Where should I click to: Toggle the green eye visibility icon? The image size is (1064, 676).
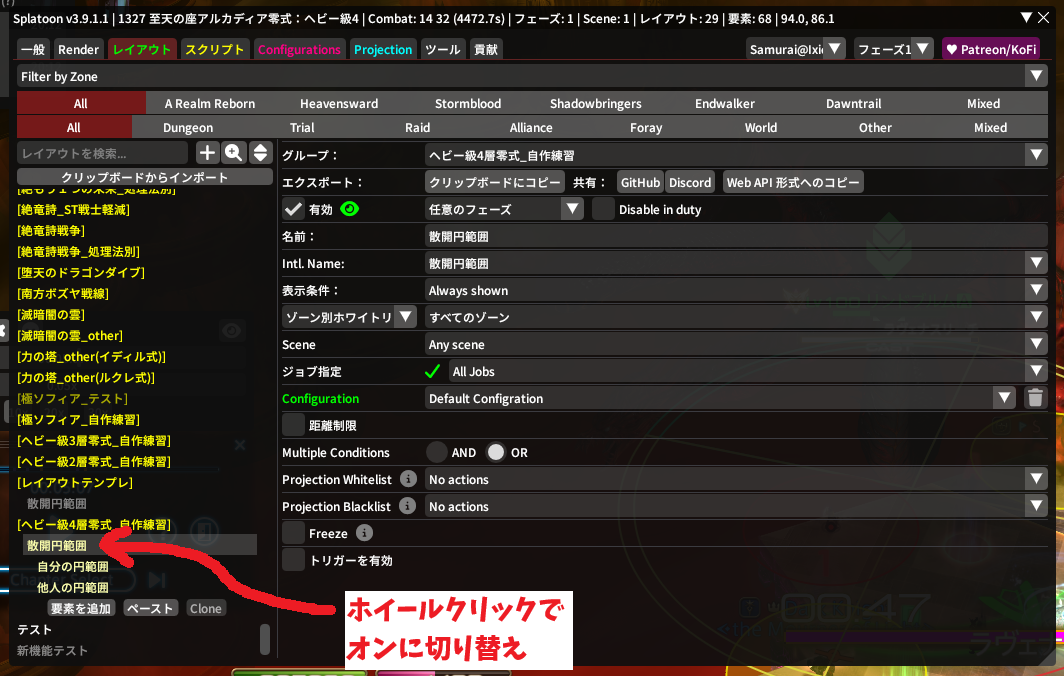pyautogui.click(x=350, y=209)
